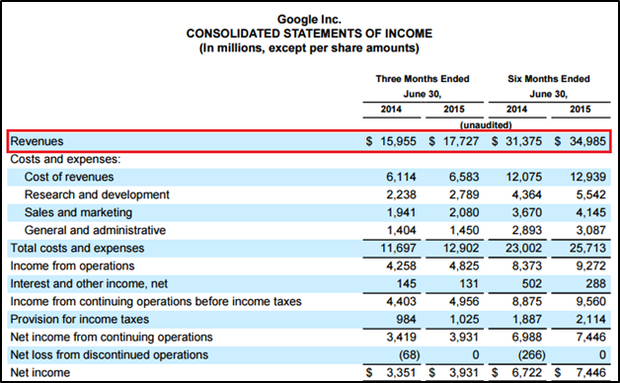Viewport: 620px width, 383px height.
Task: Select the "Net loss from discontinued operations" label
Action: pos(109,355)
